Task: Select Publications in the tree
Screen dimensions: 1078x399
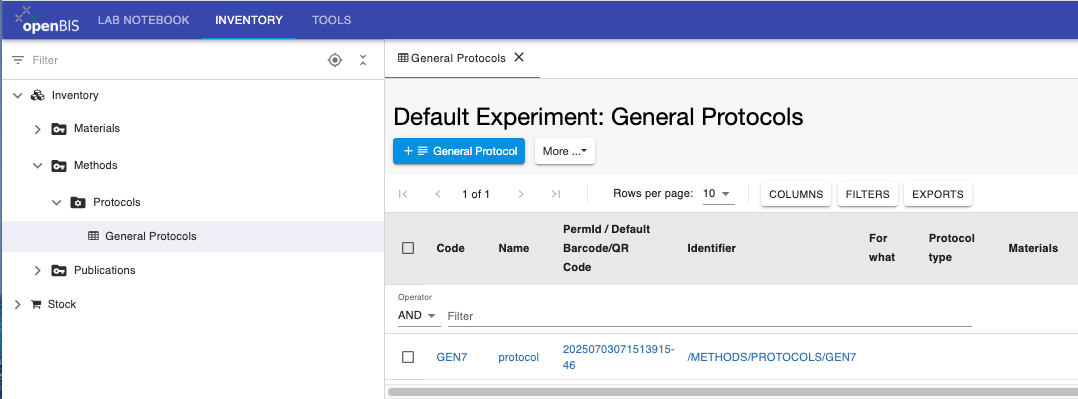Action: tap(104, 270)
